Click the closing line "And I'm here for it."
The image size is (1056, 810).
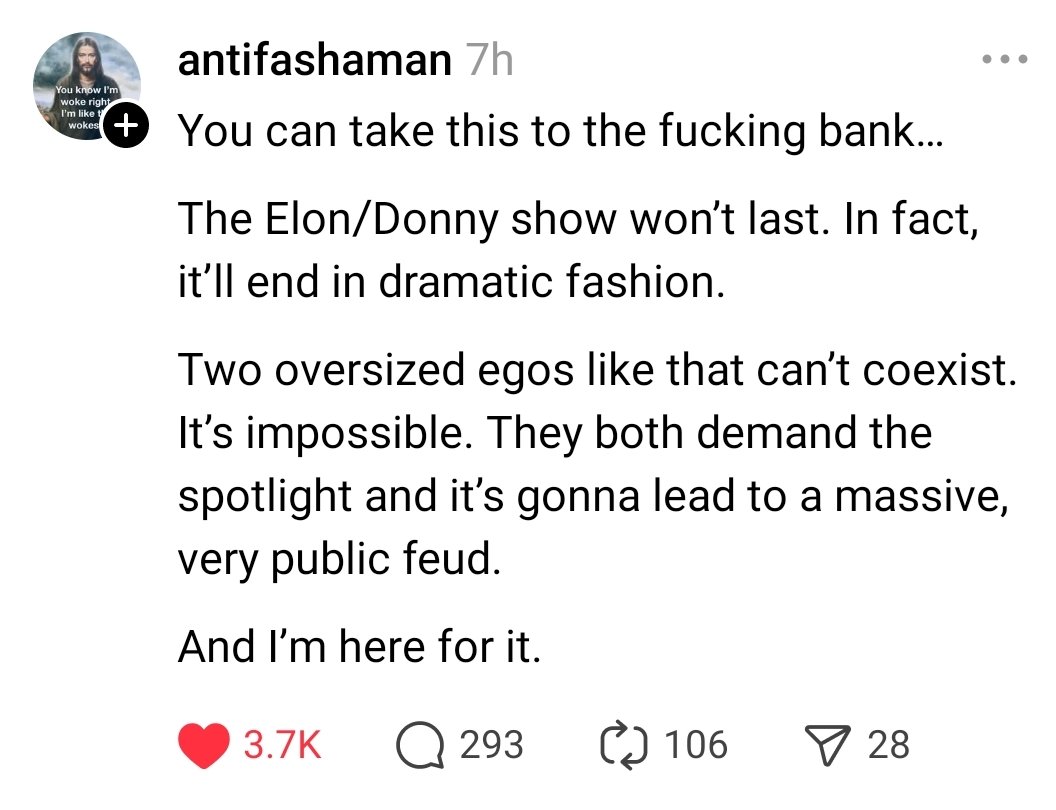tap(360, 648)
